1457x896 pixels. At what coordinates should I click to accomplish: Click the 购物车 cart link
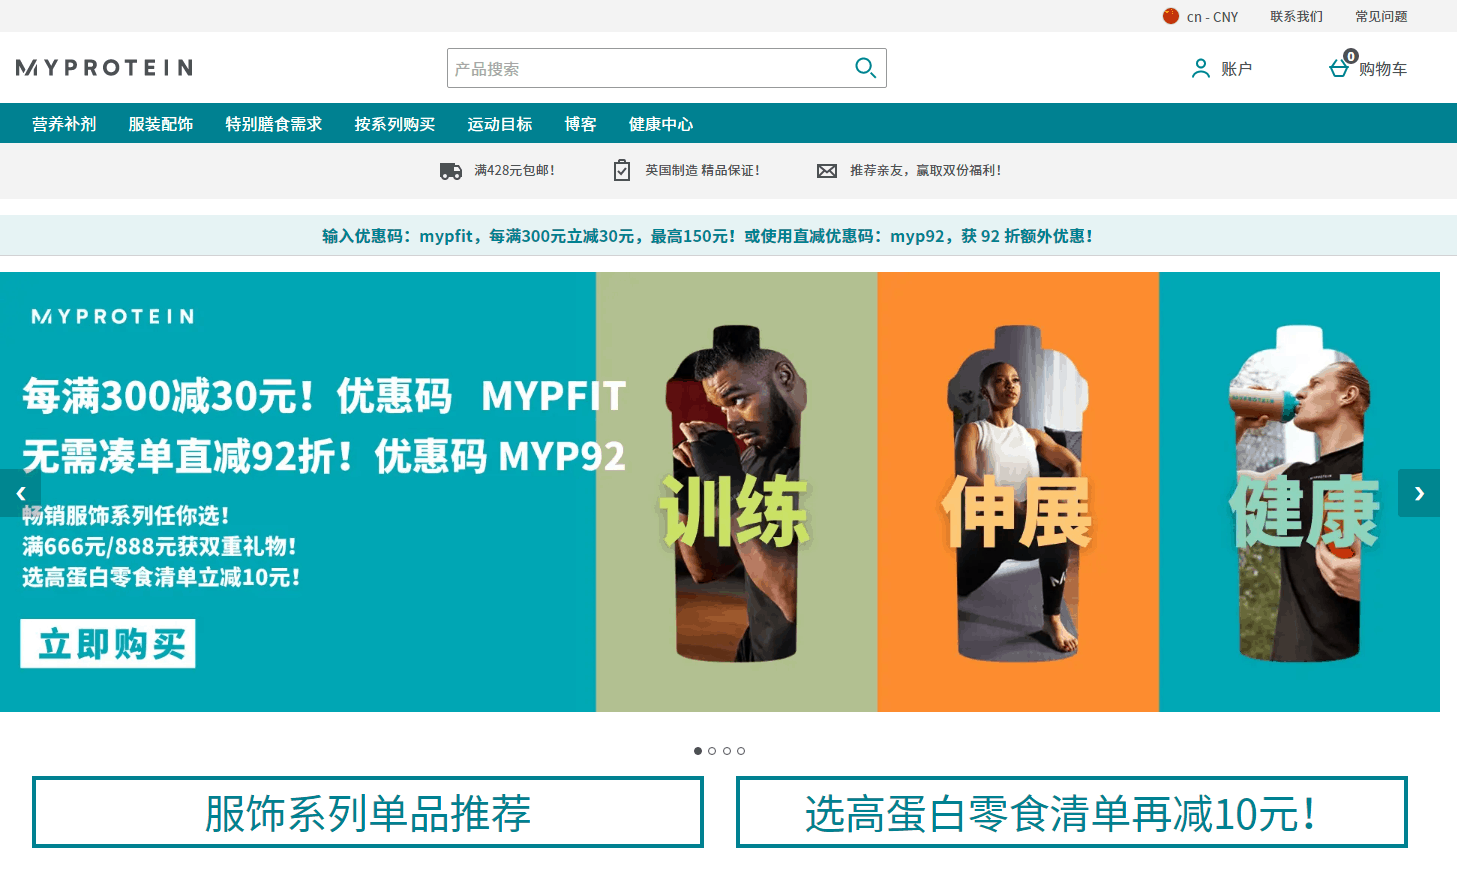pyautogui.click(x=1383, y=68)
